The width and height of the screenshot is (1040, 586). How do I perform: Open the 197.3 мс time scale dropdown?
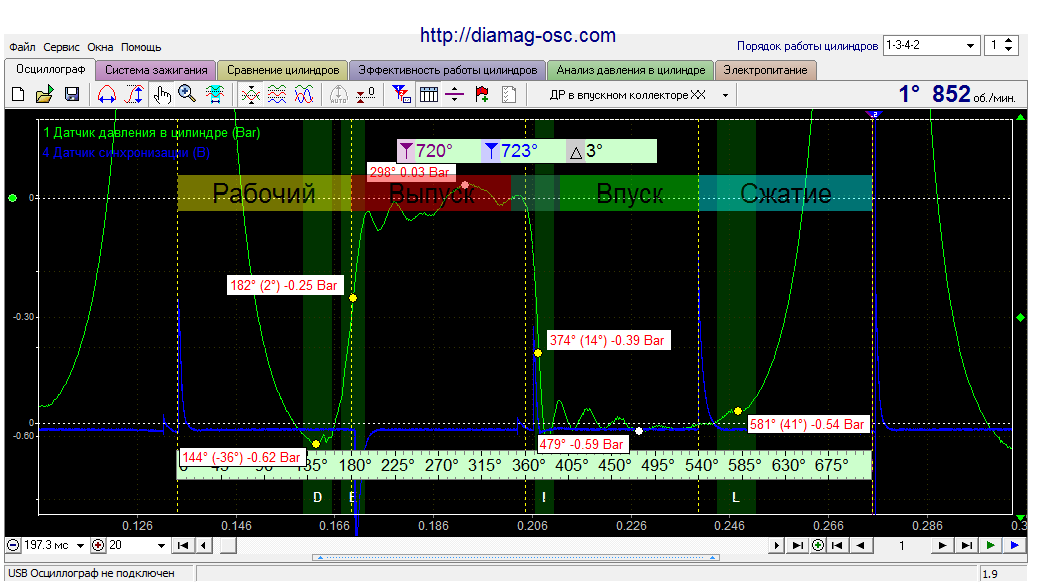point(80,546)
